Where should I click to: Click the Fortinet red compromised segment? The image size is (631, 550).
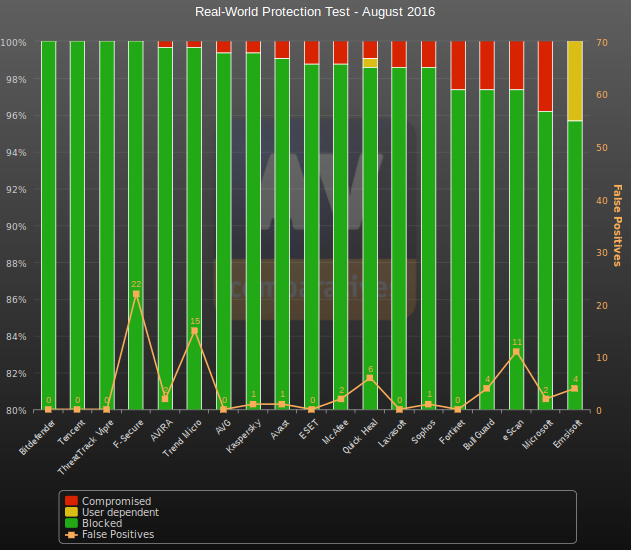pos(458,65)
